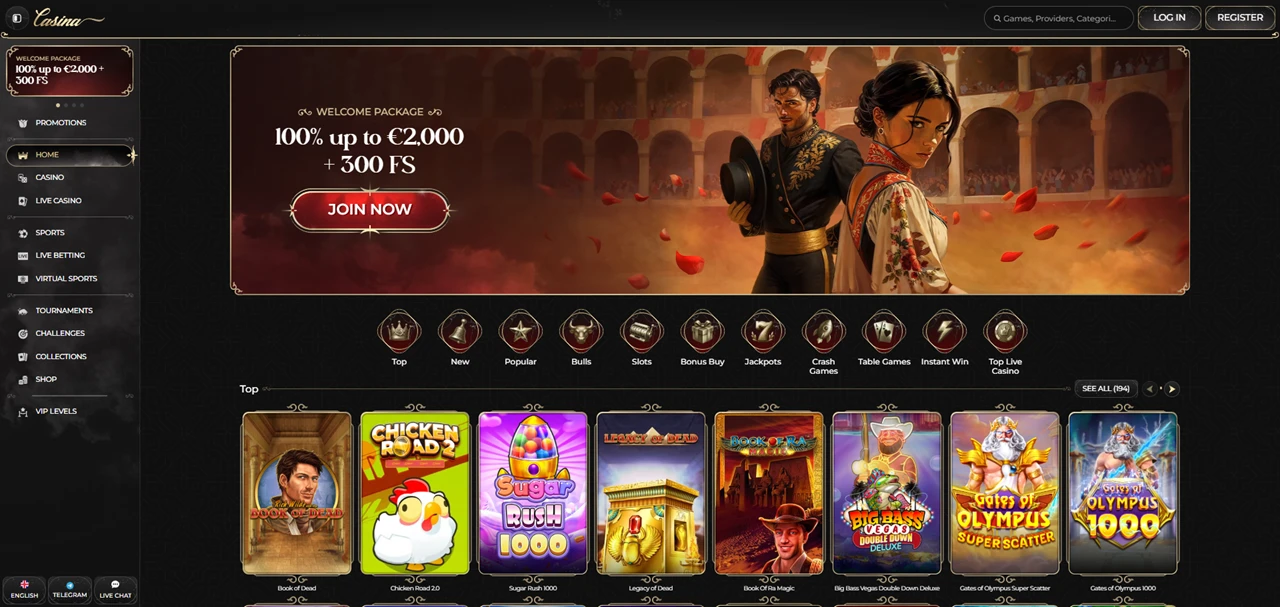Screen dimensions: 1280x607
Task: Click the JOIN NOW banner button
Action: point(370,210)
